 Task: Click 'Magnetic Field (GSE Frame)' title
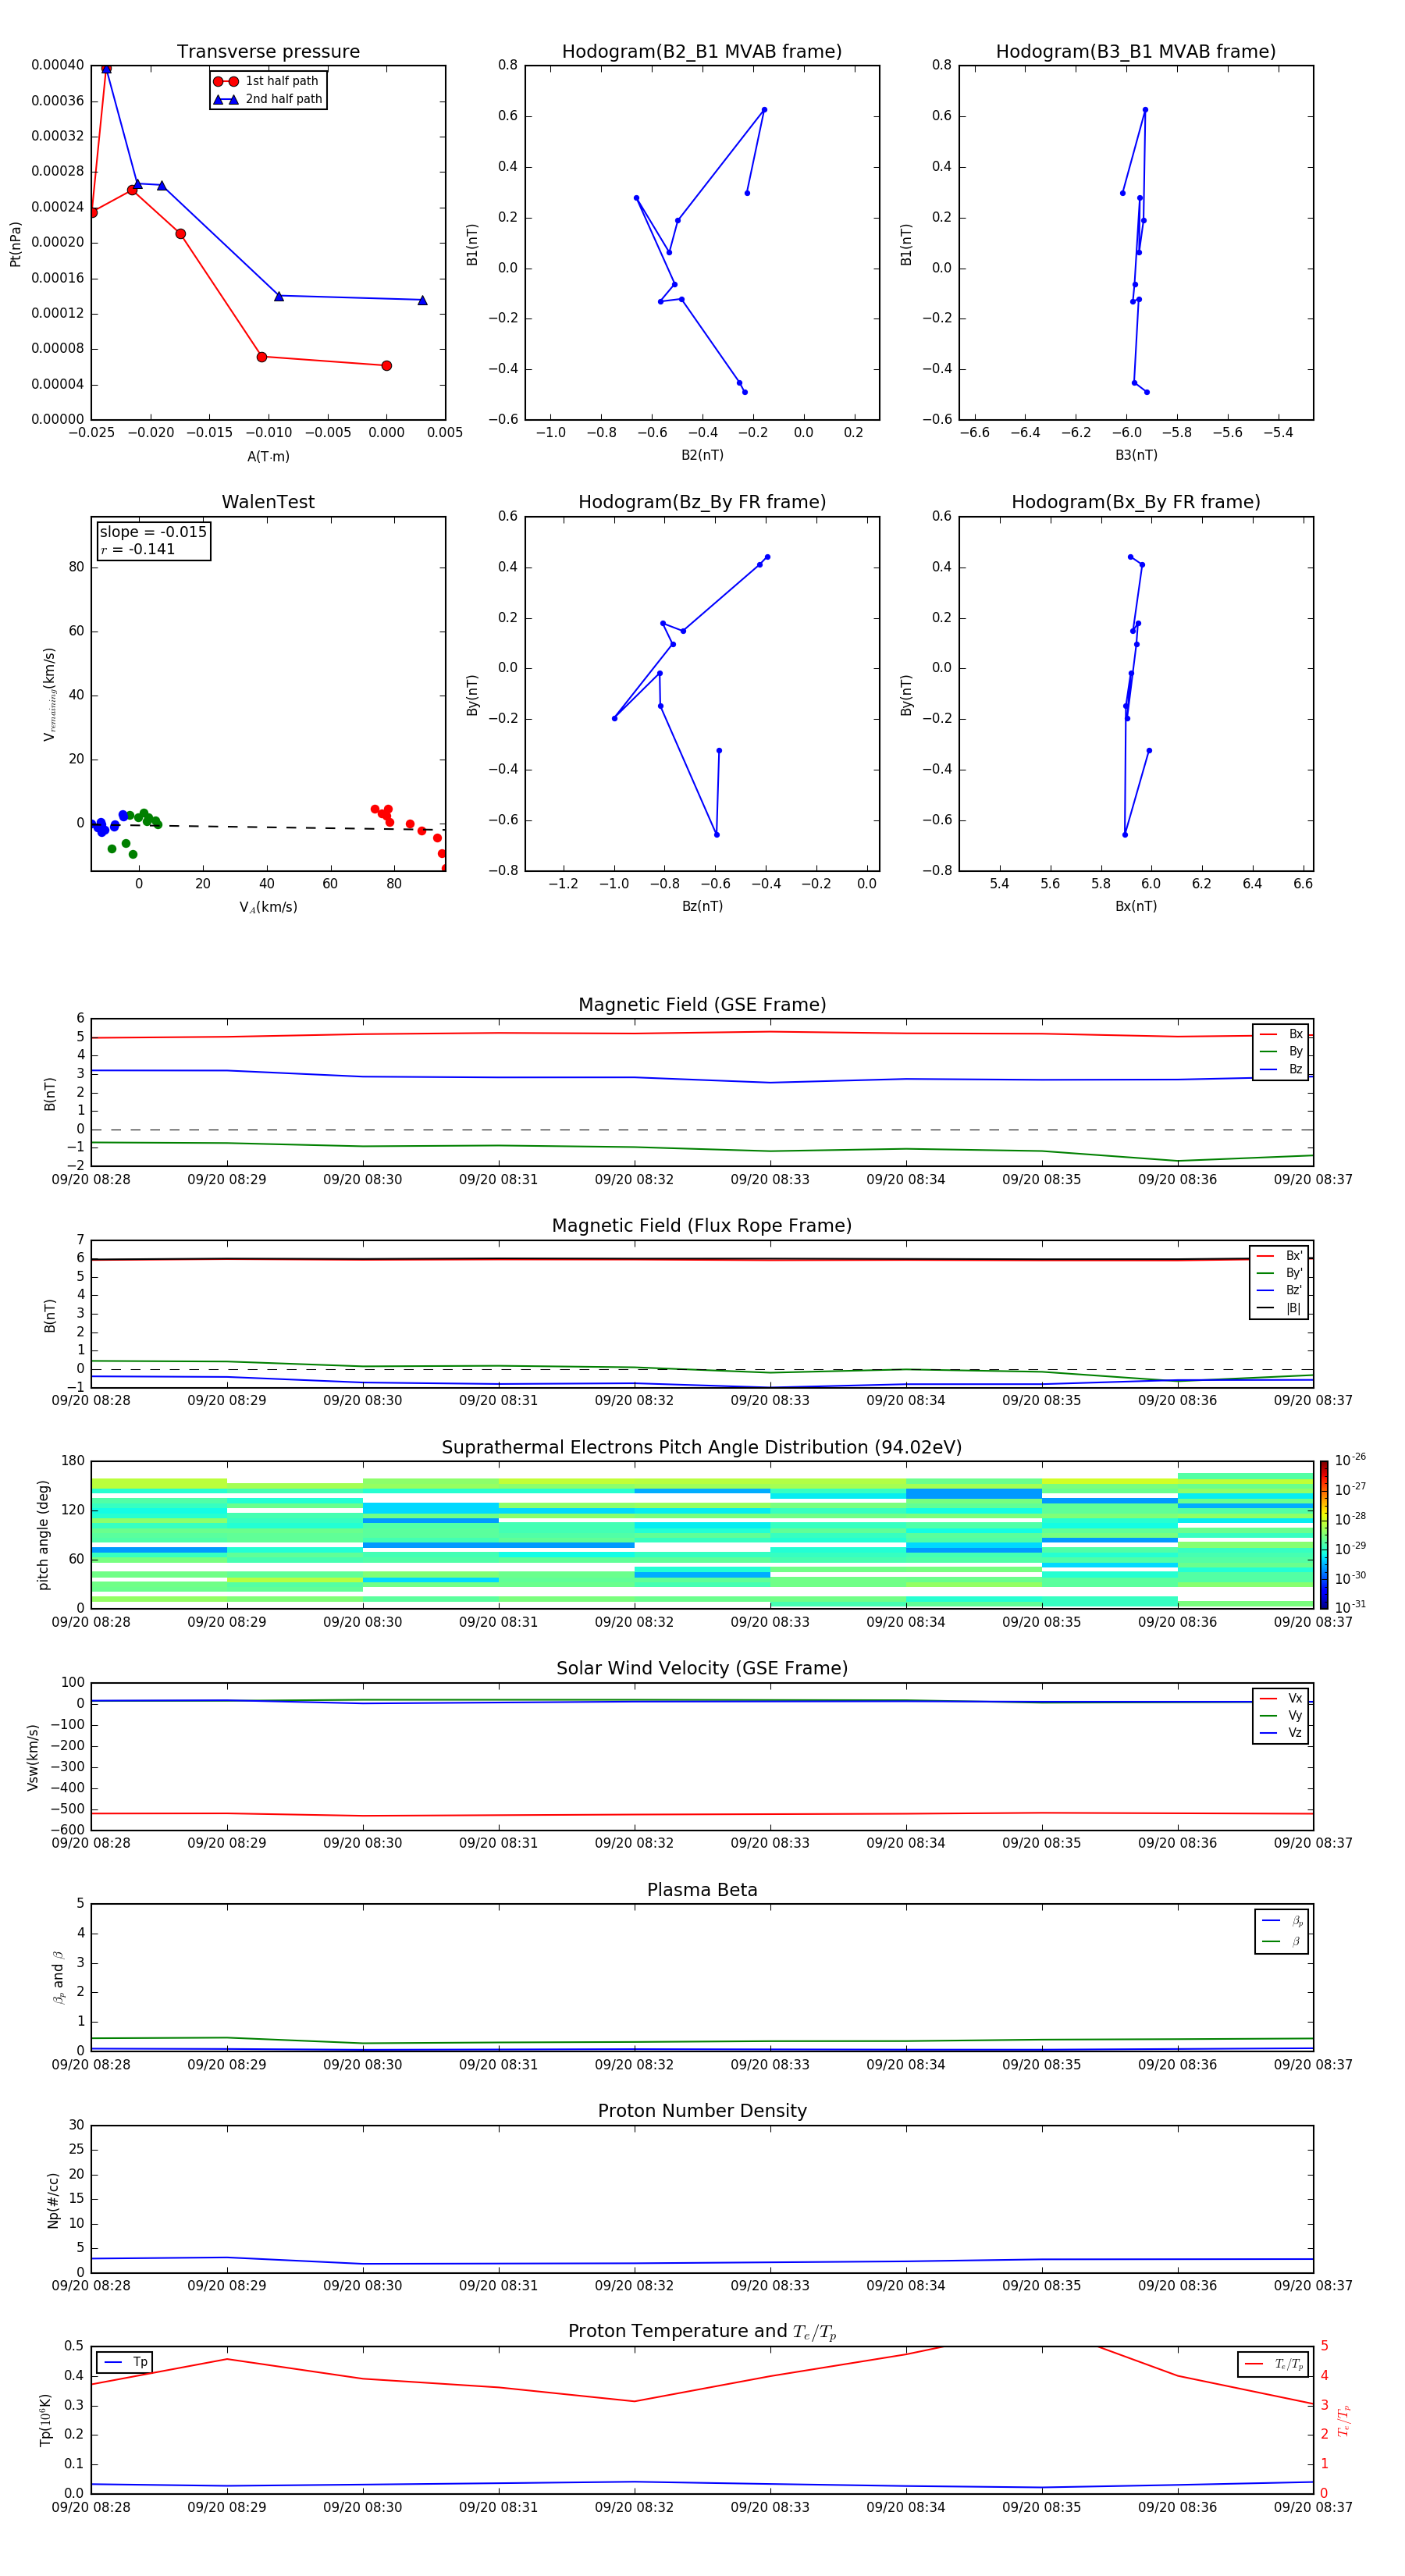click(702, 1005)
